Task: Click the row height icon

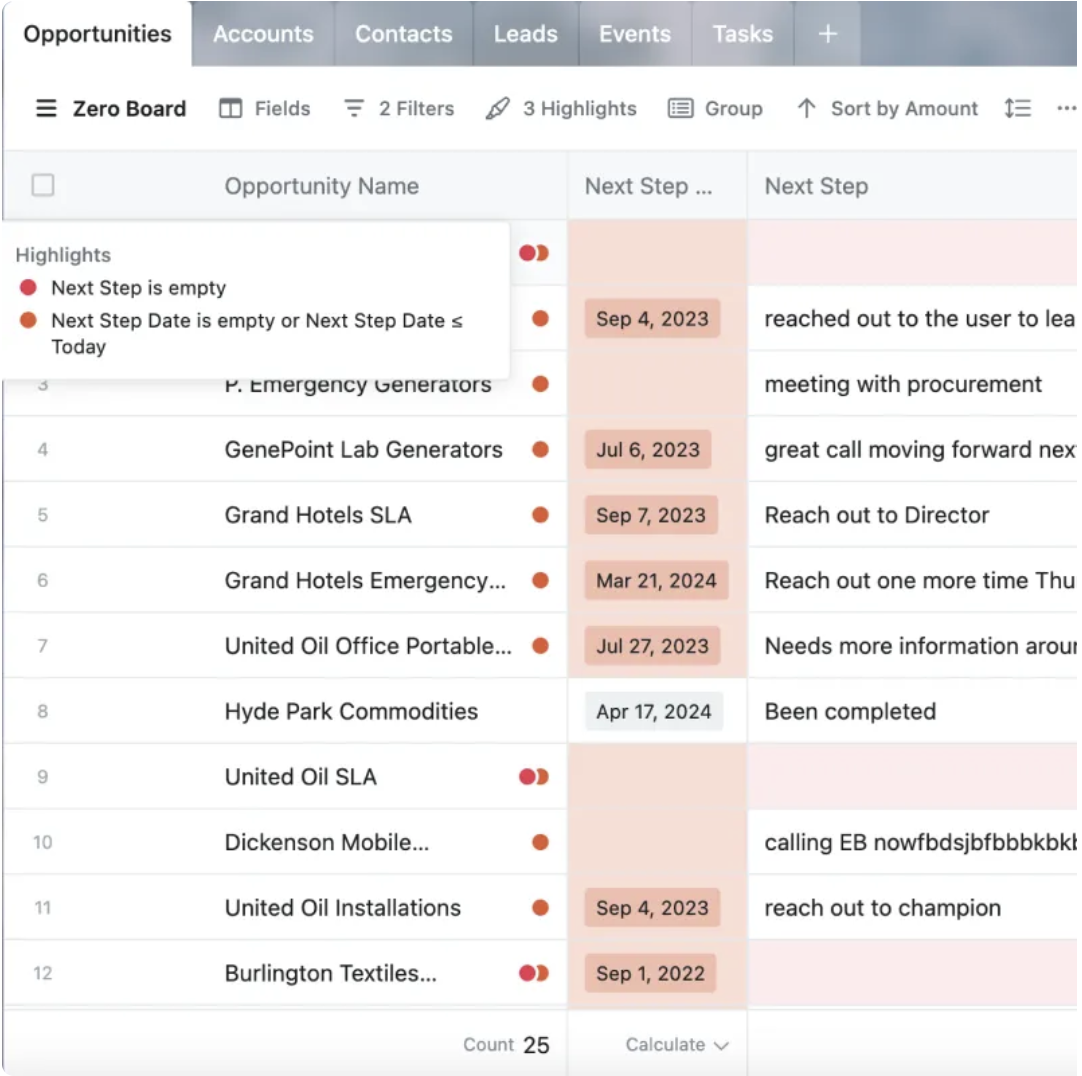Action: click(x=1017, y=108)
